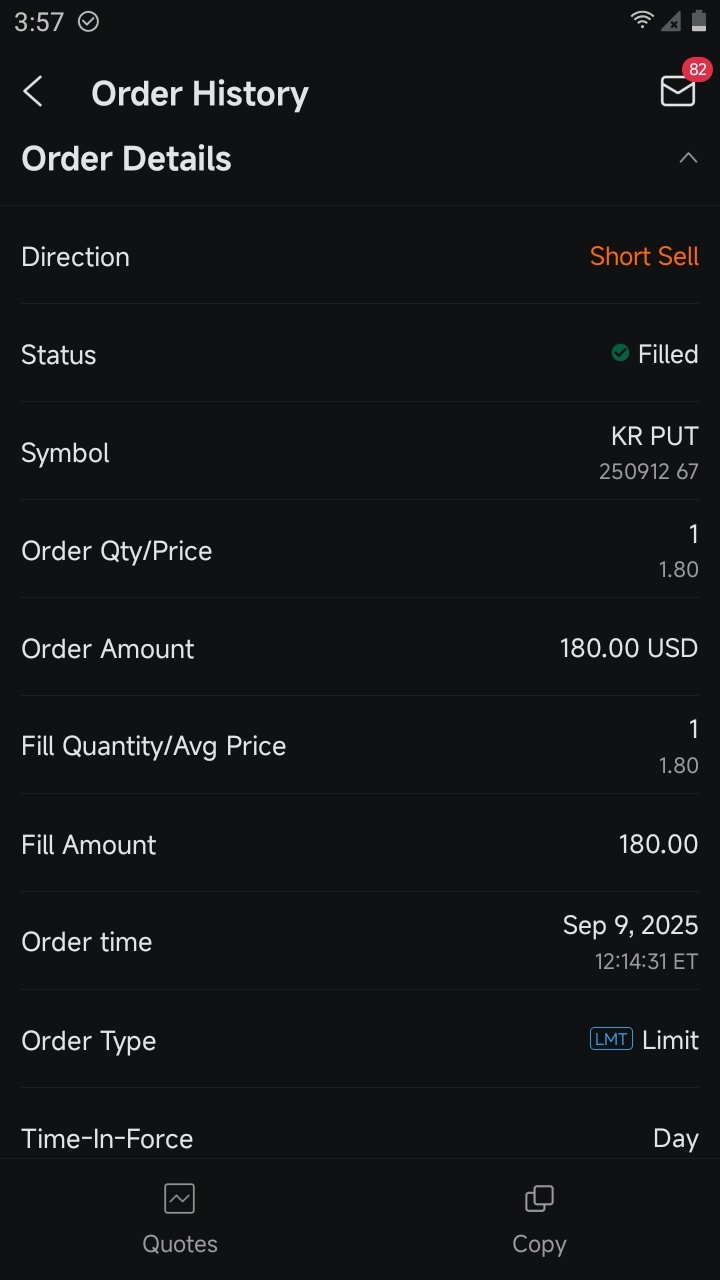Screen dimensions: 720x1280
Task: Open the messages envelope icon
Action: point(677,91)
